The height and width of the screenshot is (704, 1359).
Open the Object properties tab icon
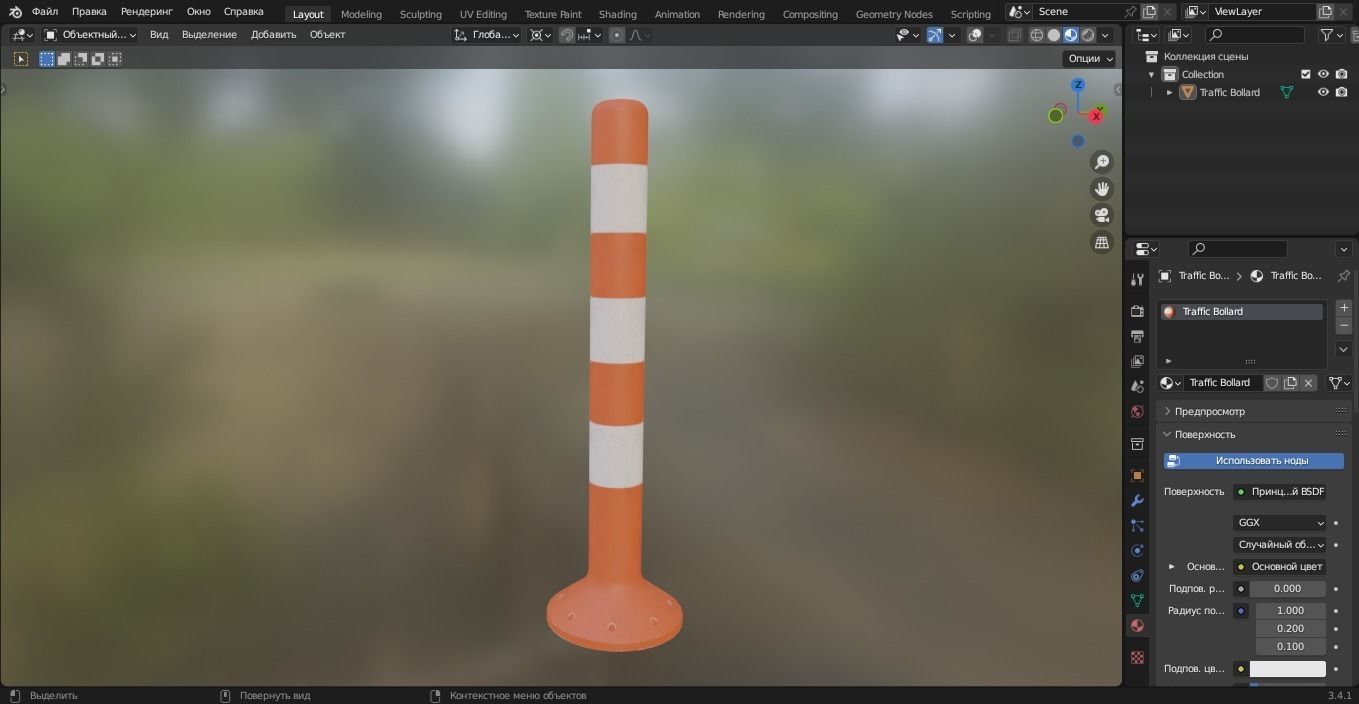(1137, 476)
